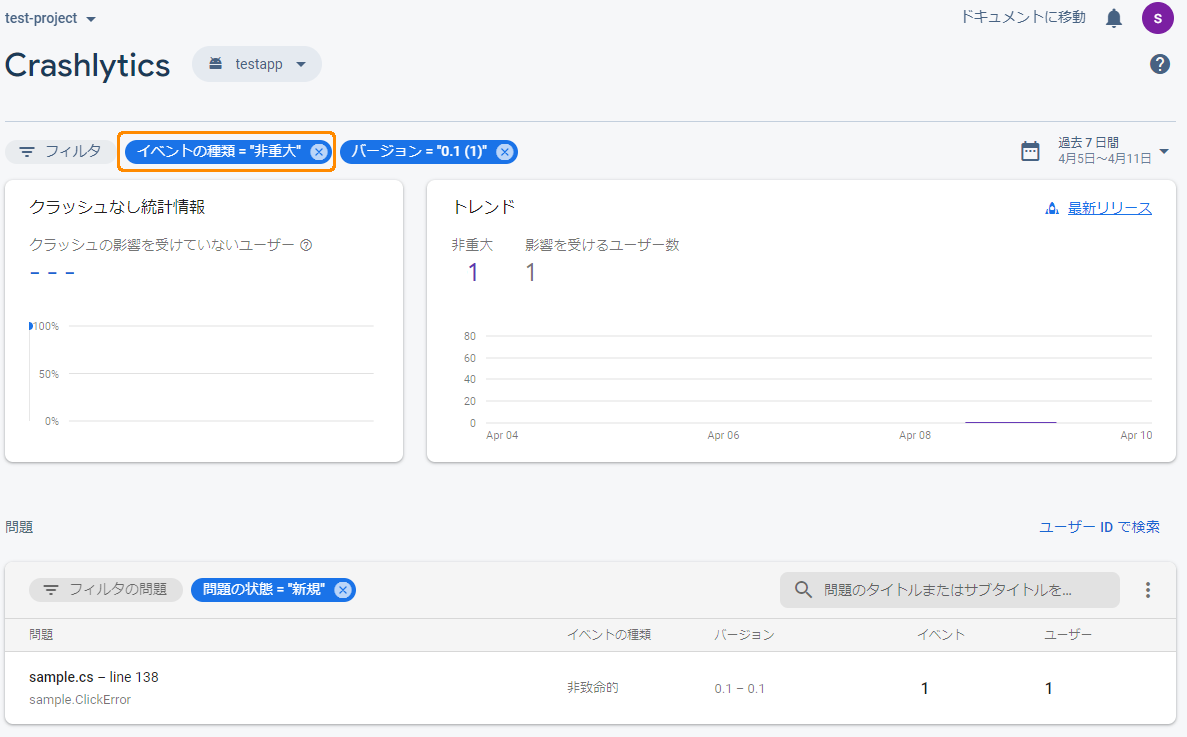The image size is (1187, 737).
Task: Click the search magnifier in the issues panel
Action: [x=802, y=590]
